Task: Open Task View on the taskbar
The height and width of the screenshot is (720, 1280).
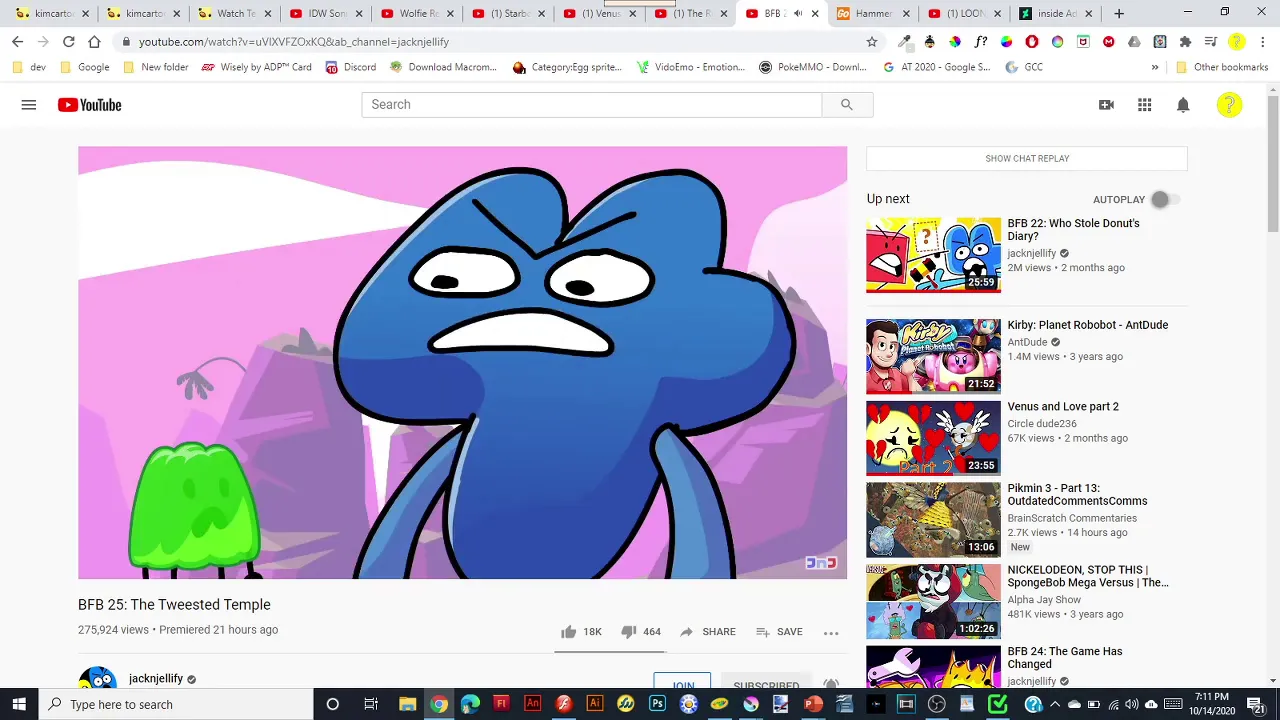Action: 371,704
